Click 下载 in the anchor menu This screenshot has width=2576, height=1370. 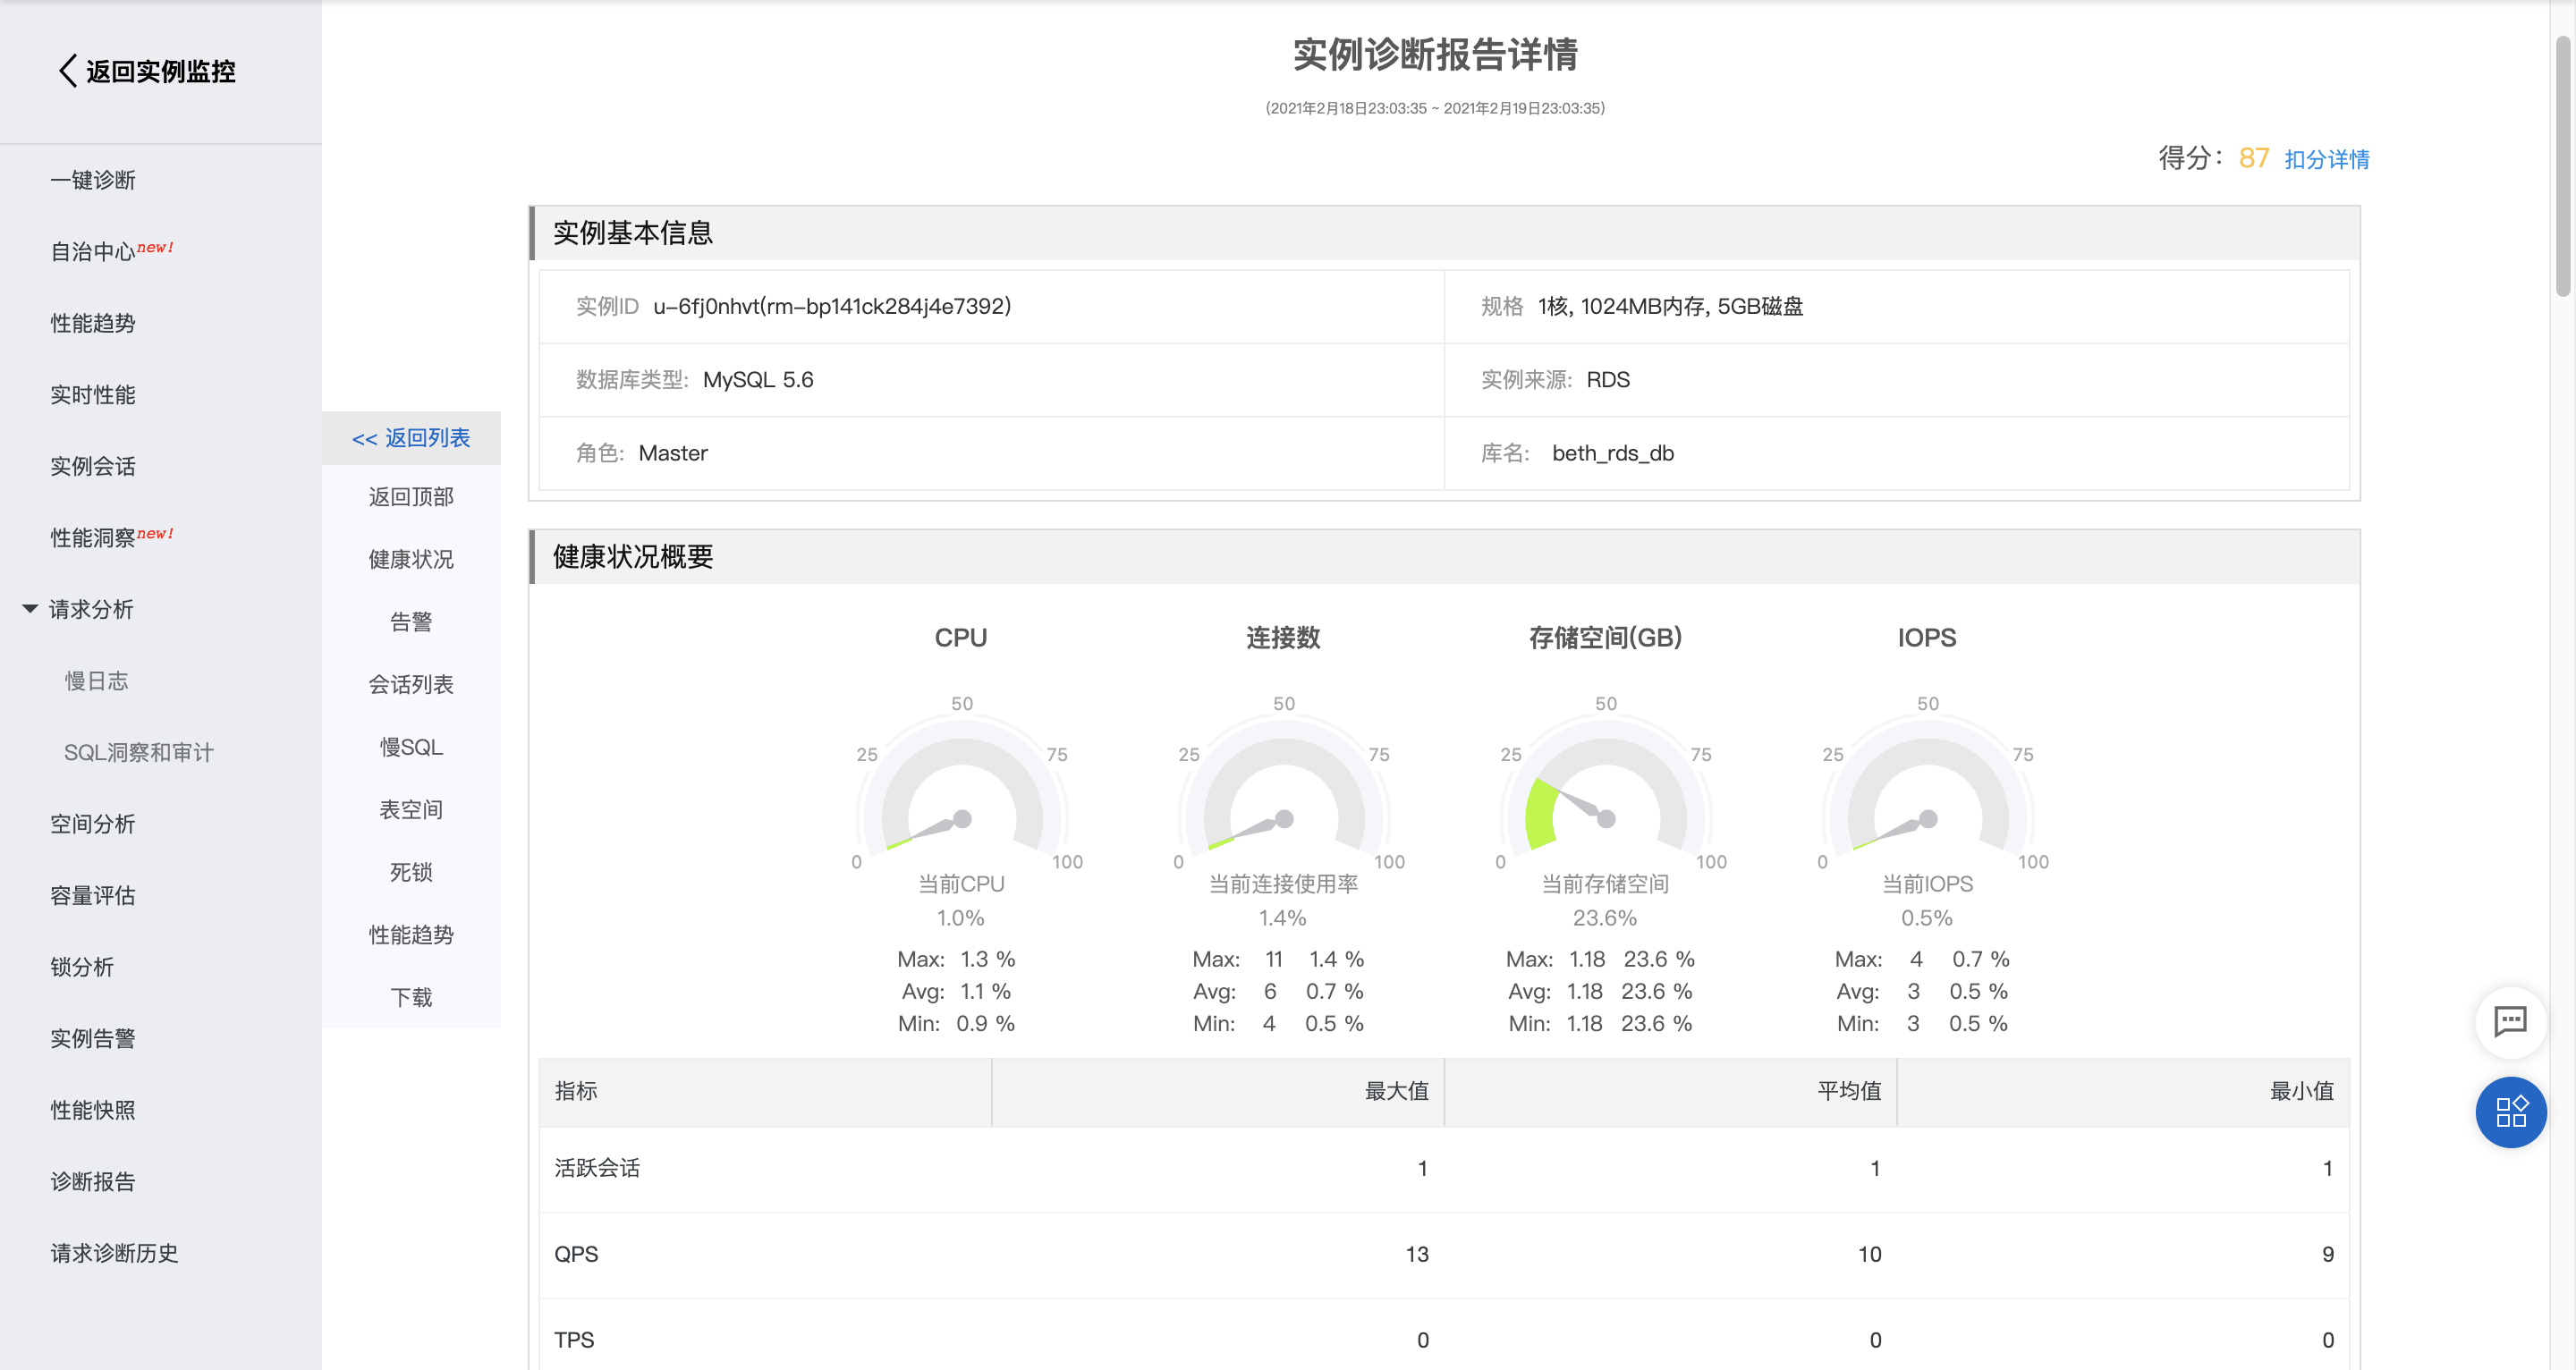(x=411, y=997)
